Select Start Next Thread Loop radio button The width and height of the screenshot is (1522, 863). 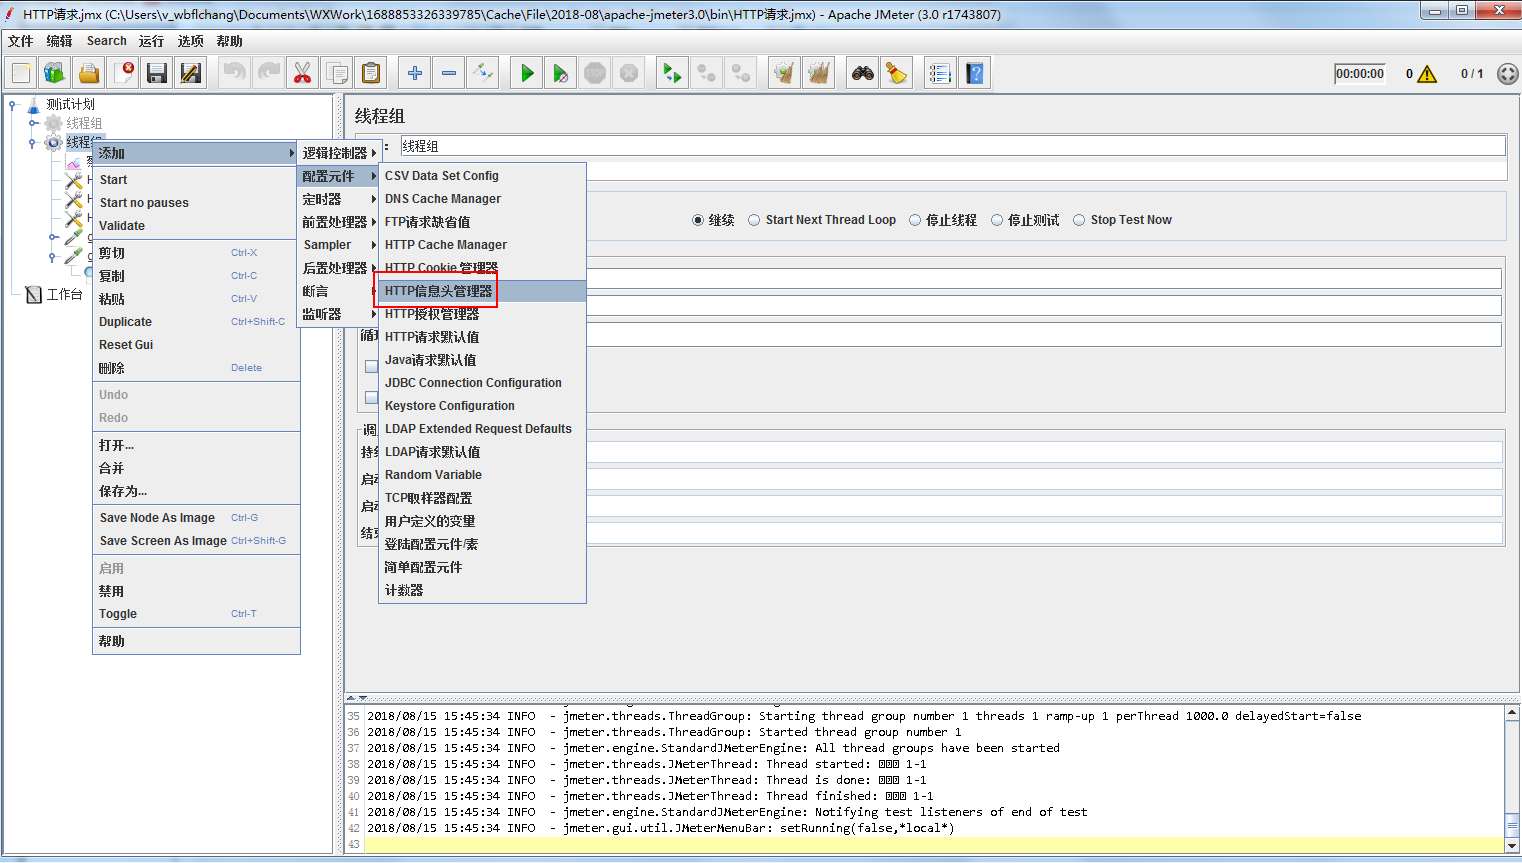[754, 220]
